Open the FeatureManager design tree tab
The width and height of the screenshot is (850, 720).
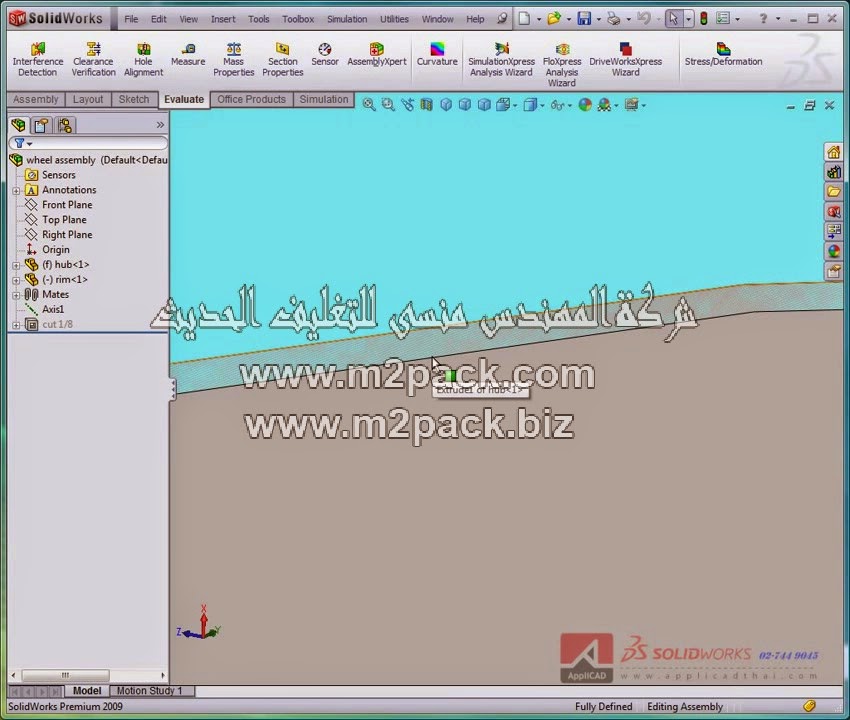[18, 125]
